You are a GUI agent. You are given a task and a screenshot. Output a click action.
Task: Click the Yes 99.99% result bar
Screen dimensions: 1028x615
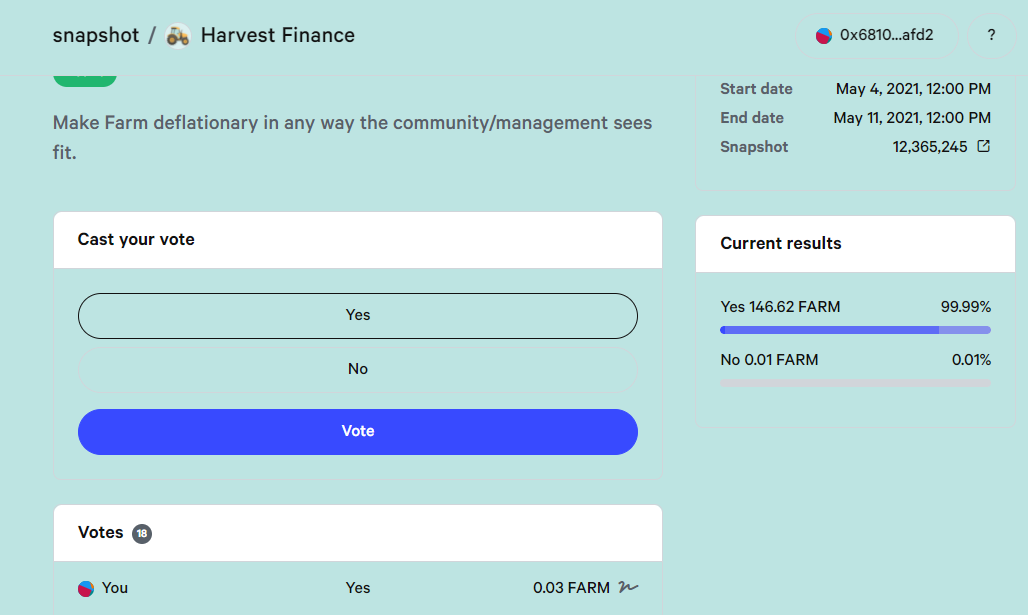tap(855, 330)
